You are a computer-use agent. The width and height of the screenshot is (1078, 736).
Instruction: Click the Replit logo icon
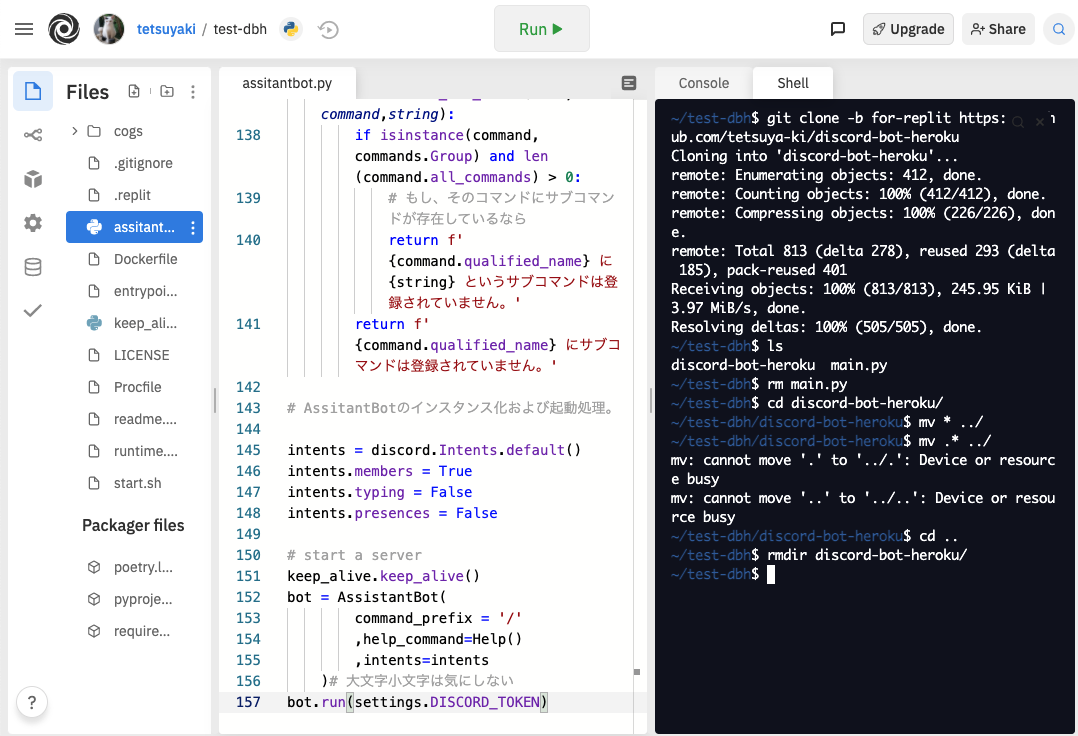(64, 29)
